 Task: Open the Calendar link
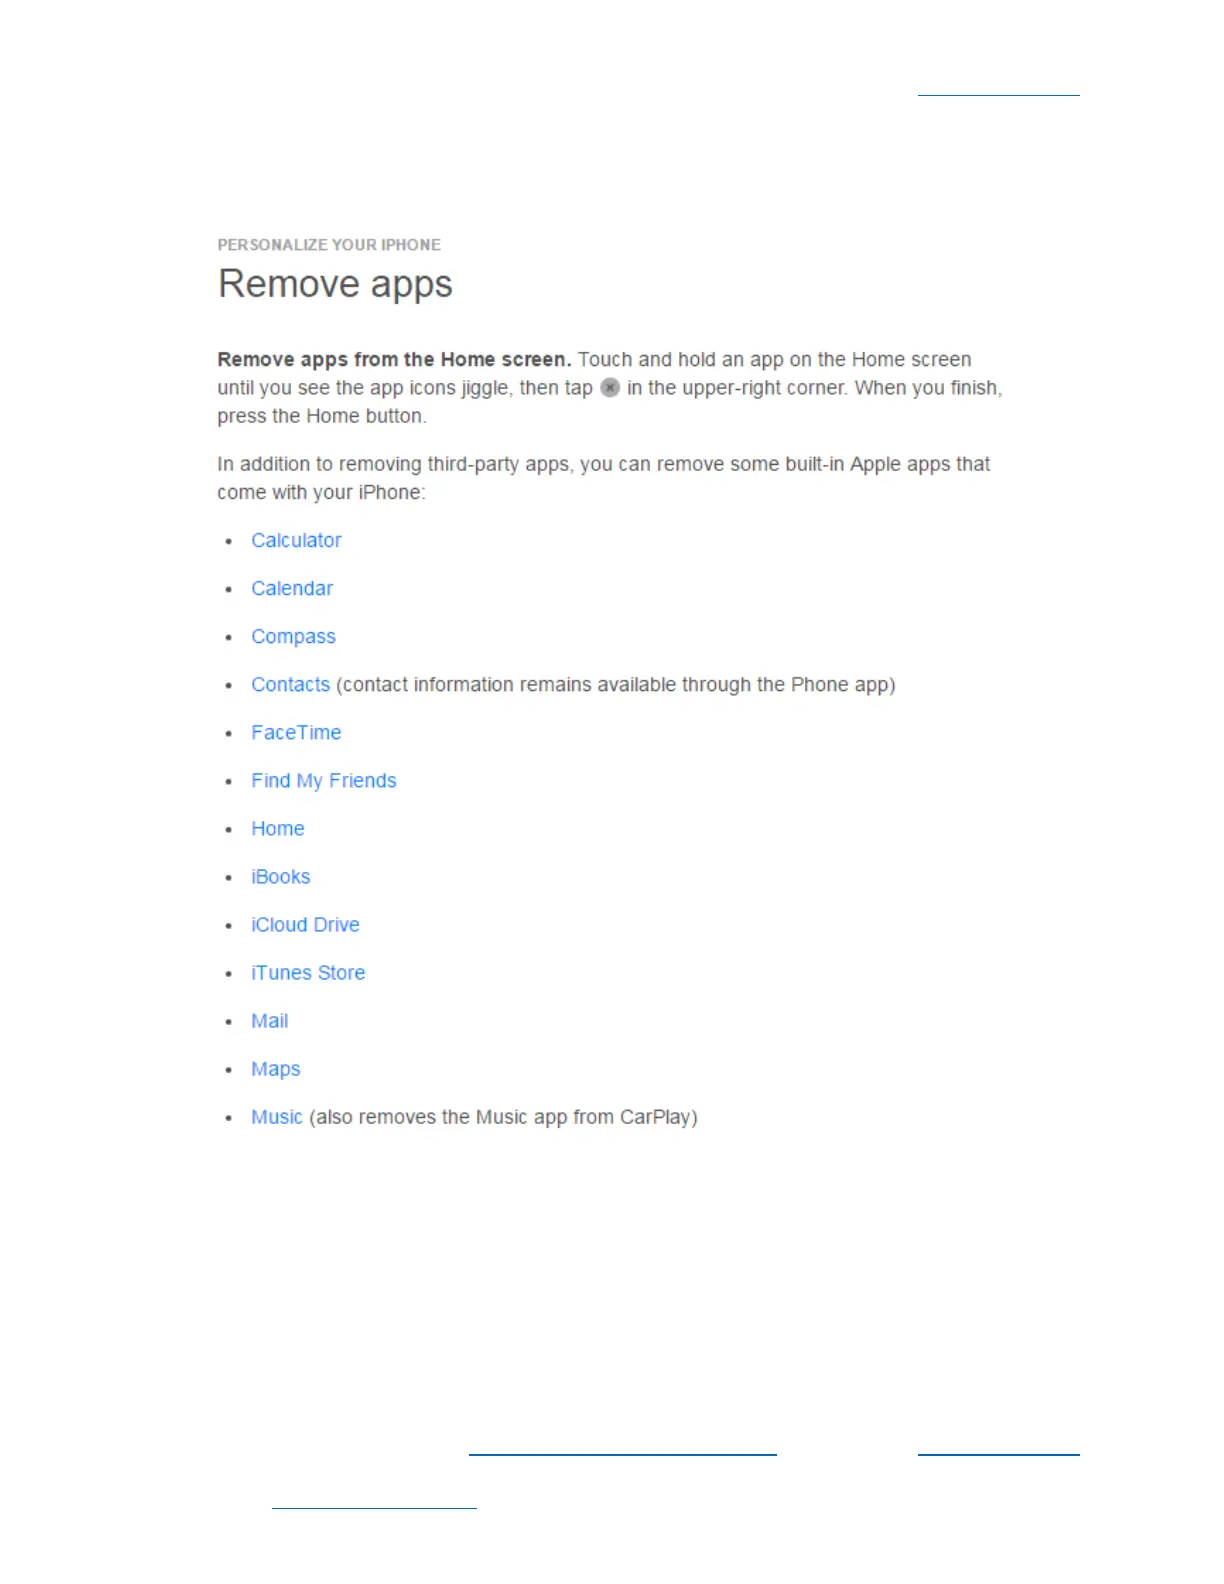pos(292,588)
